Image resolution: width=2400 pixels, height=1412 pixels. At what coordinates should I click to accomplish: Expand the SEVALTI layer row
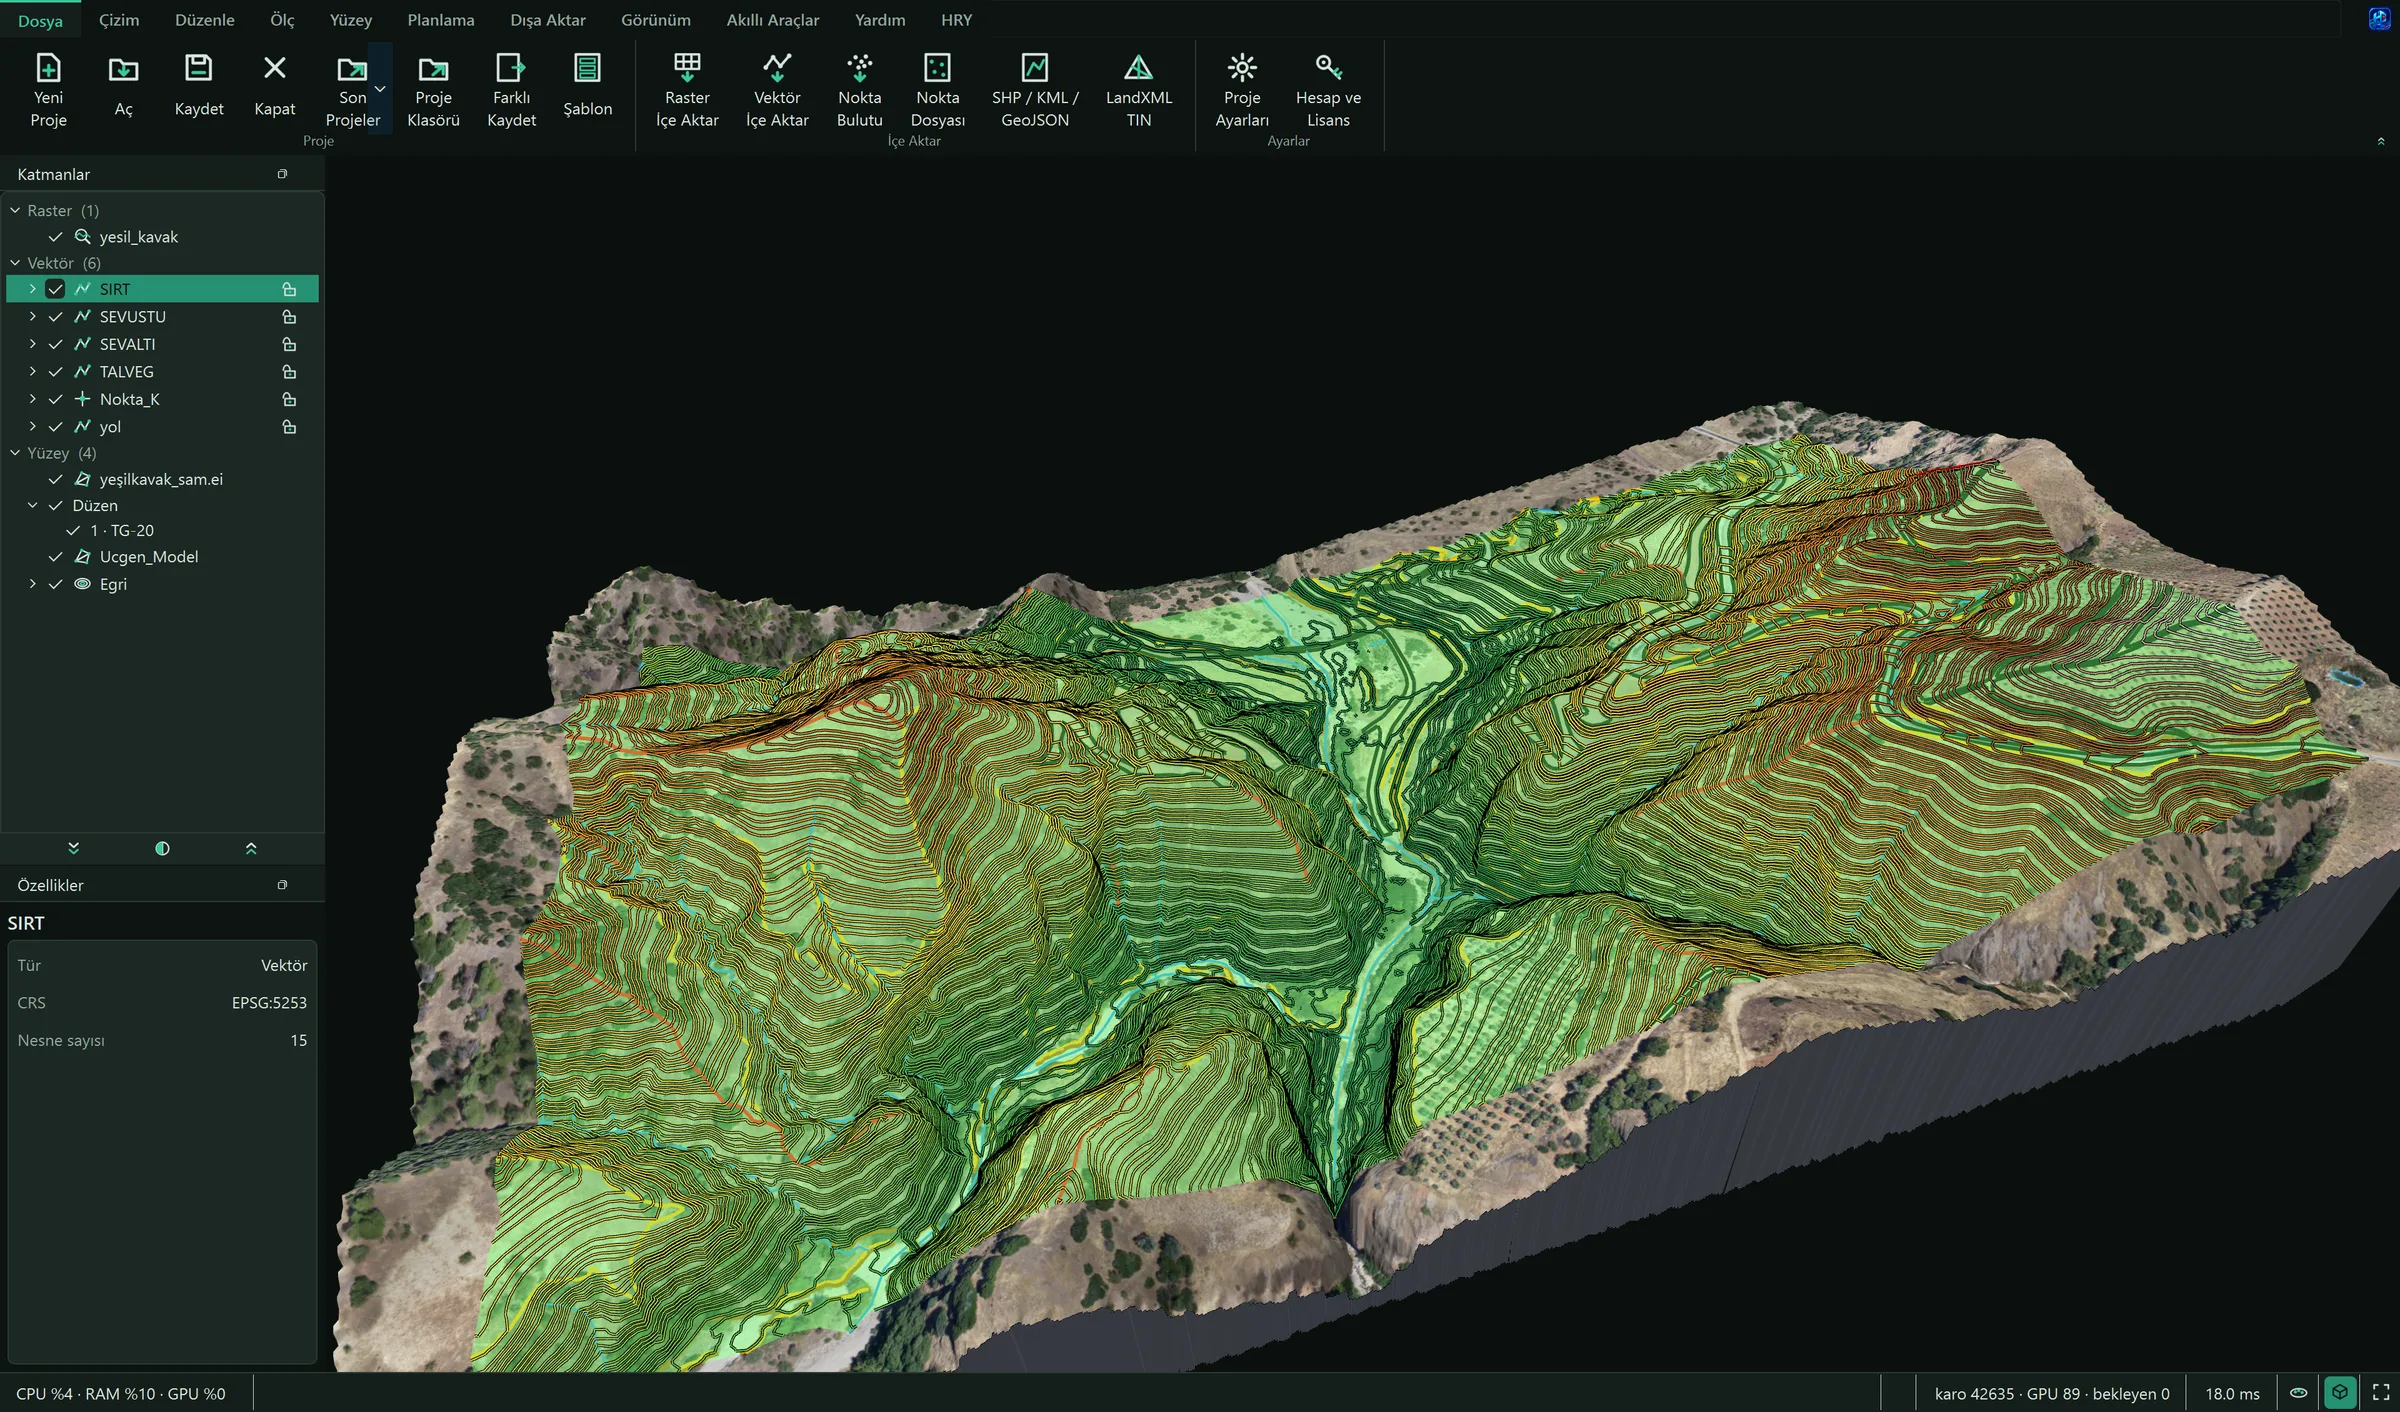click(x=32, y=344)
